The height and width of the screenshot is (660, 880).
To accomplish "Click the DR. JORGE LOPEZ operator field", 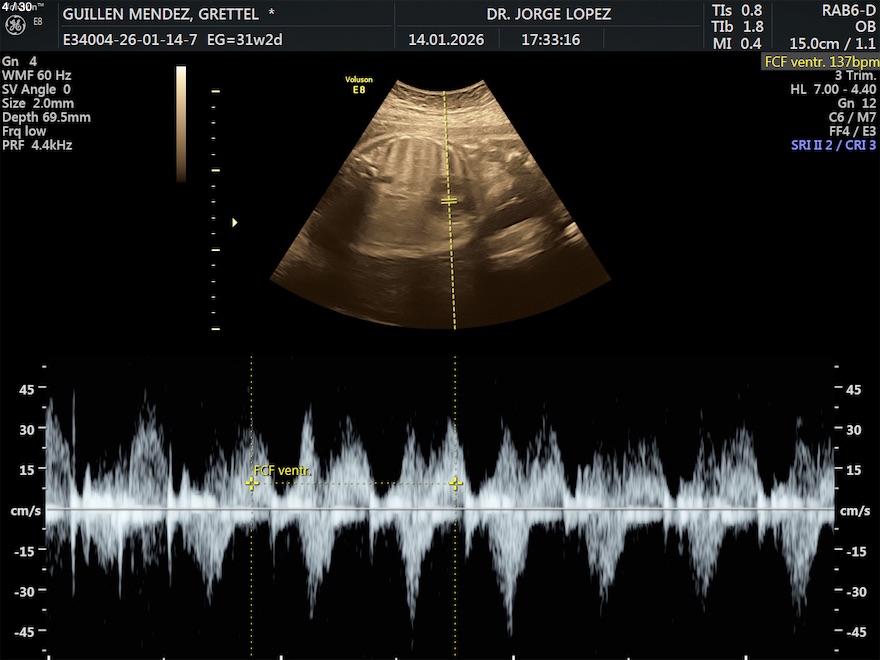I will tap(548, 14).
